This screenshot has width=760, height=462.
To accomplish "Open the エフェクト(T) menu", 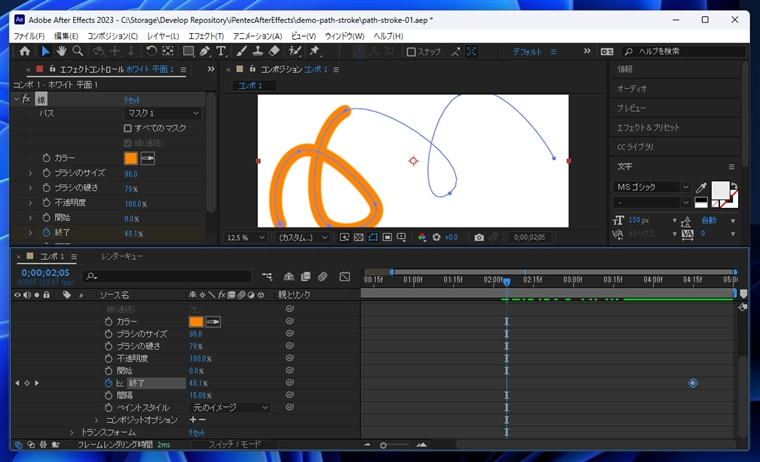I will point(206,36).
